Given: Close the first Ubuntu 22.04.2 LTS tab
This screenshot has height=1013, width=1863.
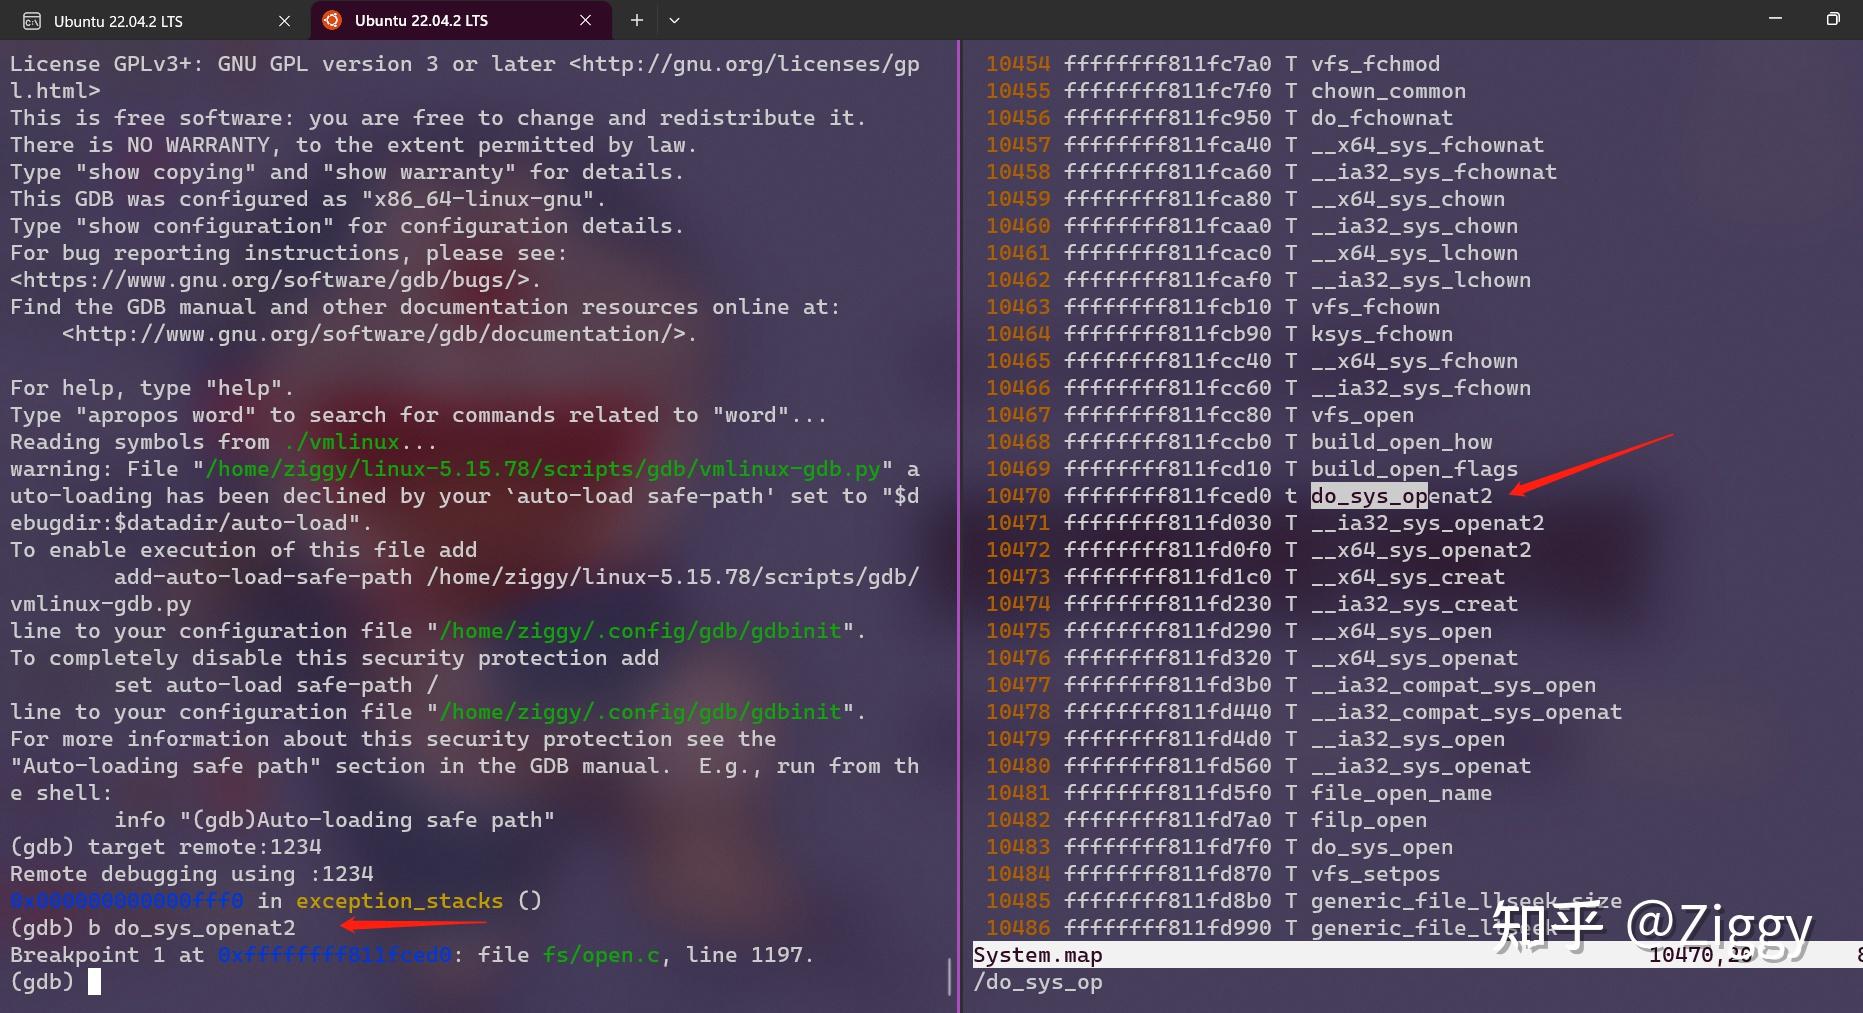Looking at the screenshot, I should click(284, 20).
